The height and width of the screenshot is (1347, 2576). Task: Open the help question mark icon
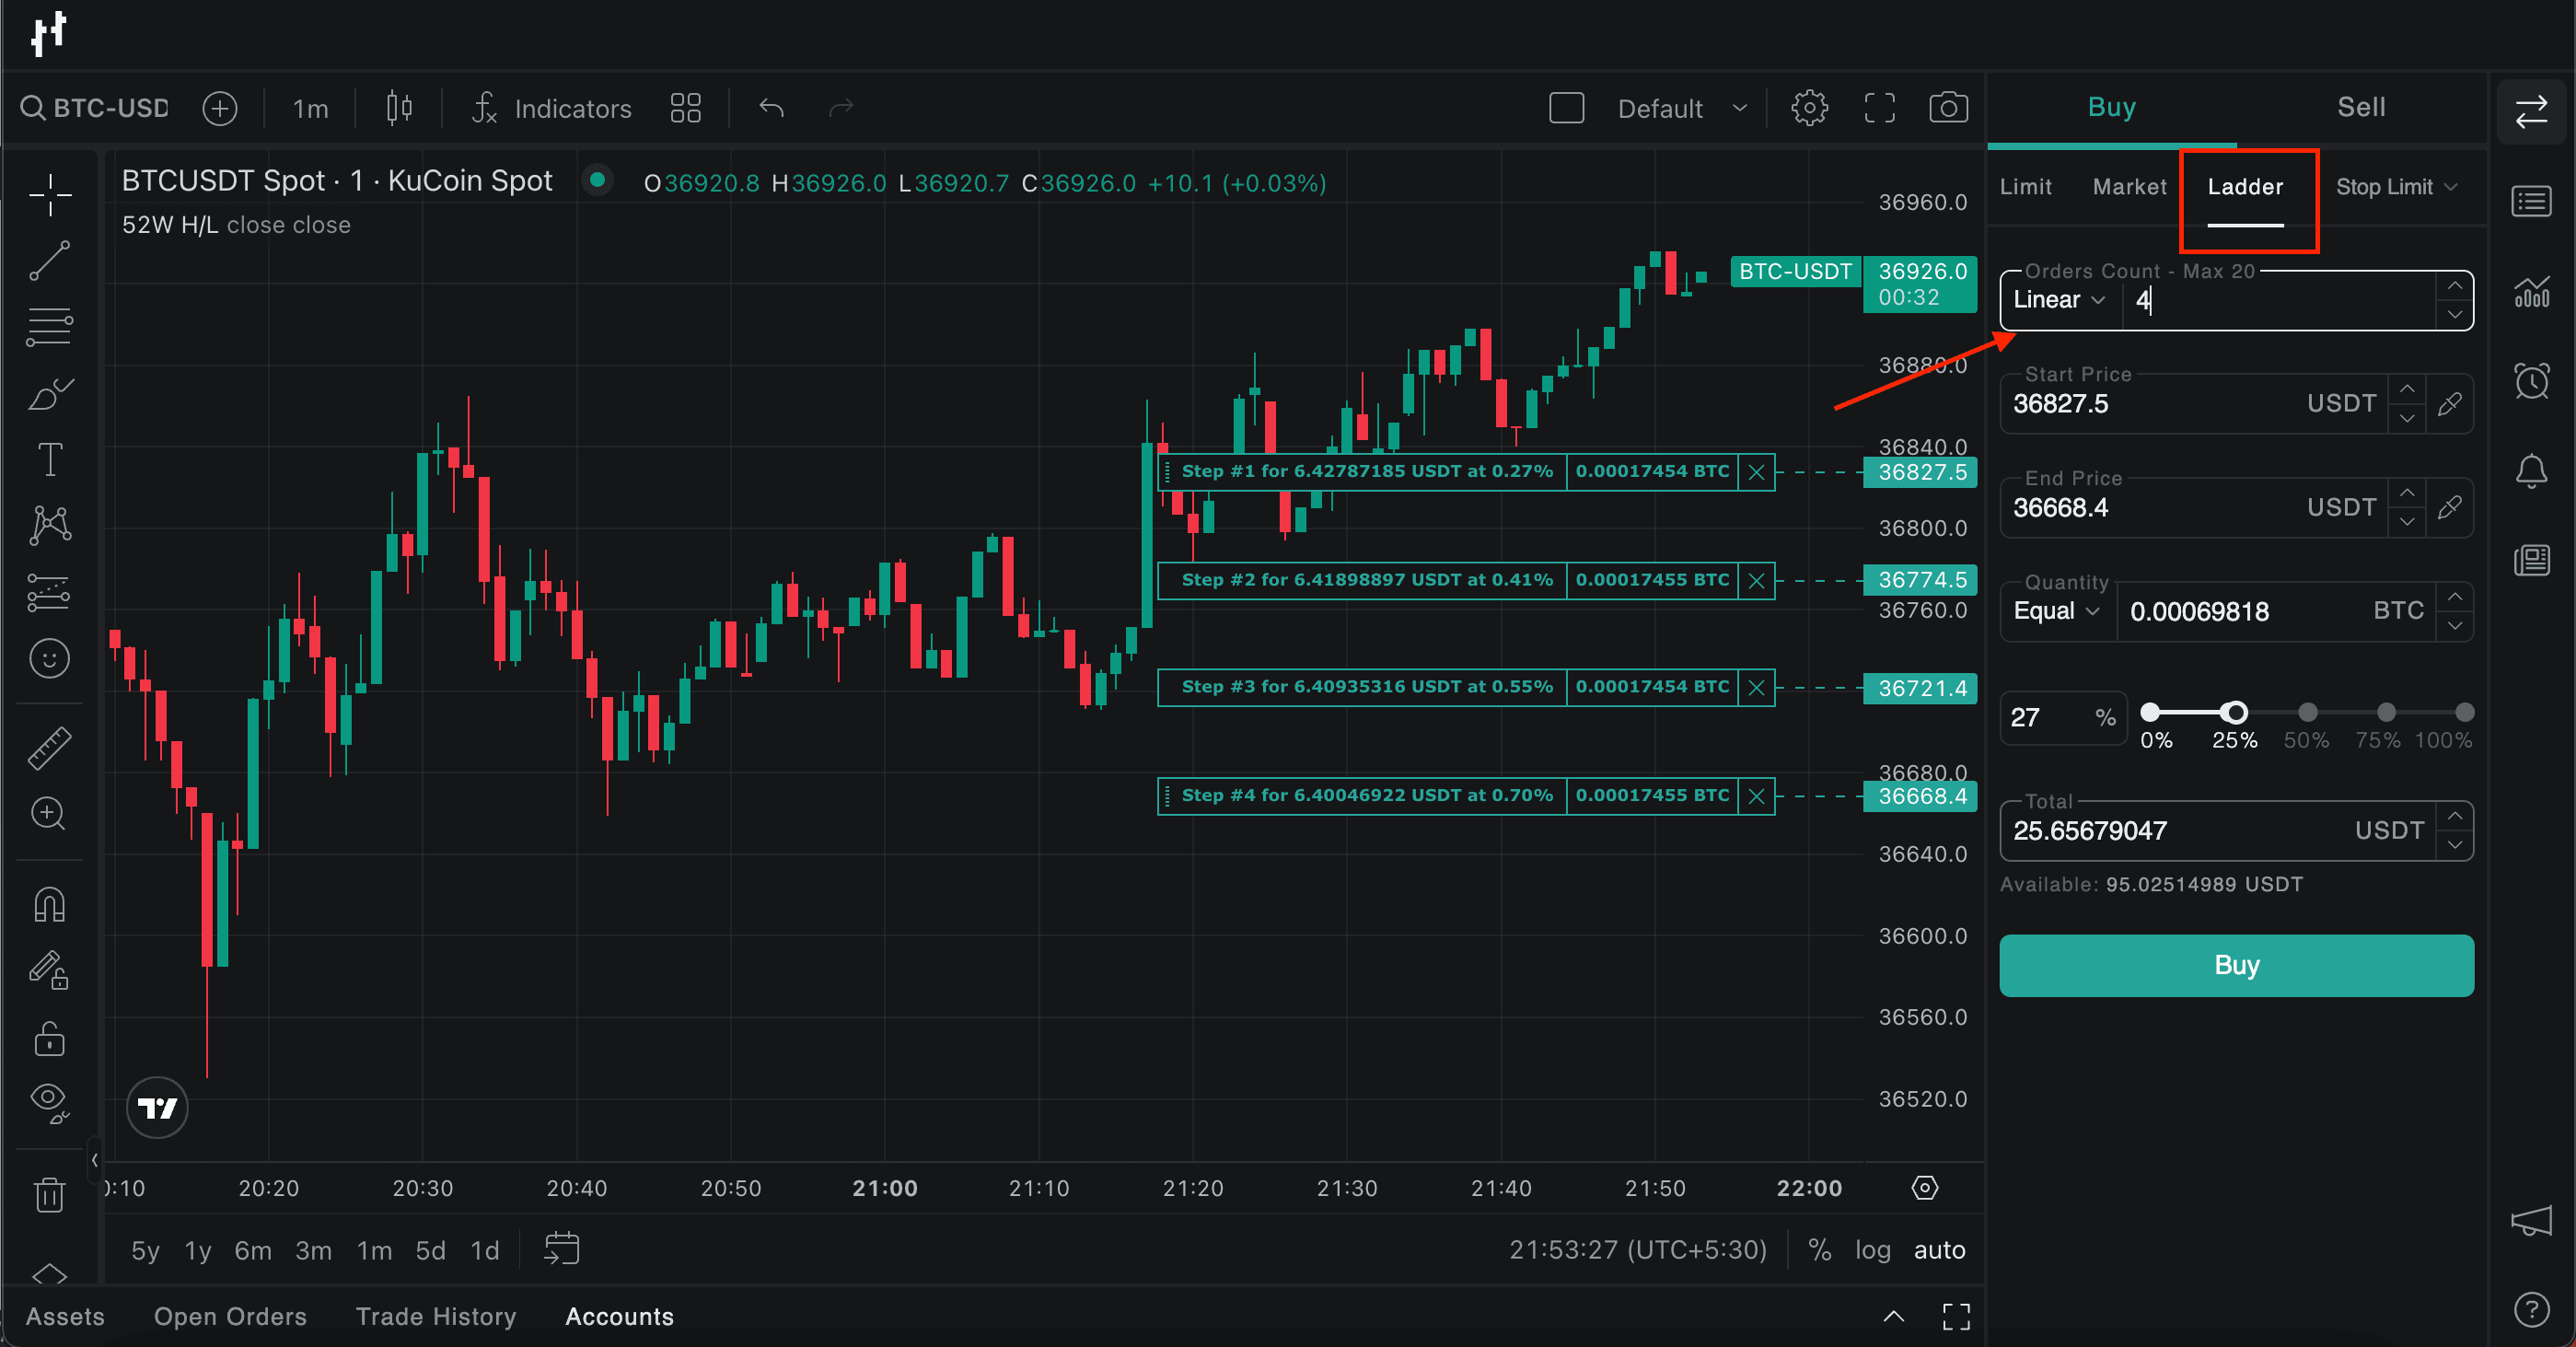tap(2531, 1309)
